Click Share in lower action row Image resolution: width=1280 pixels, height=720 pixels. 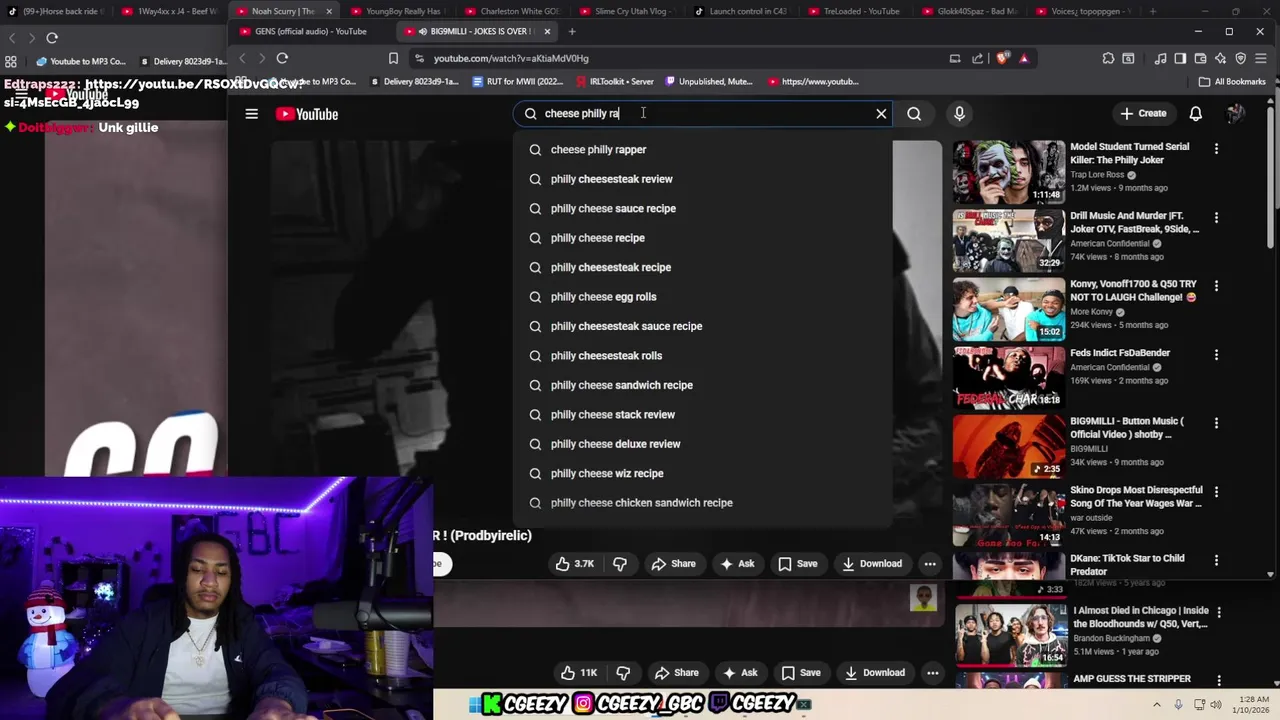click(x=676, y=673)
